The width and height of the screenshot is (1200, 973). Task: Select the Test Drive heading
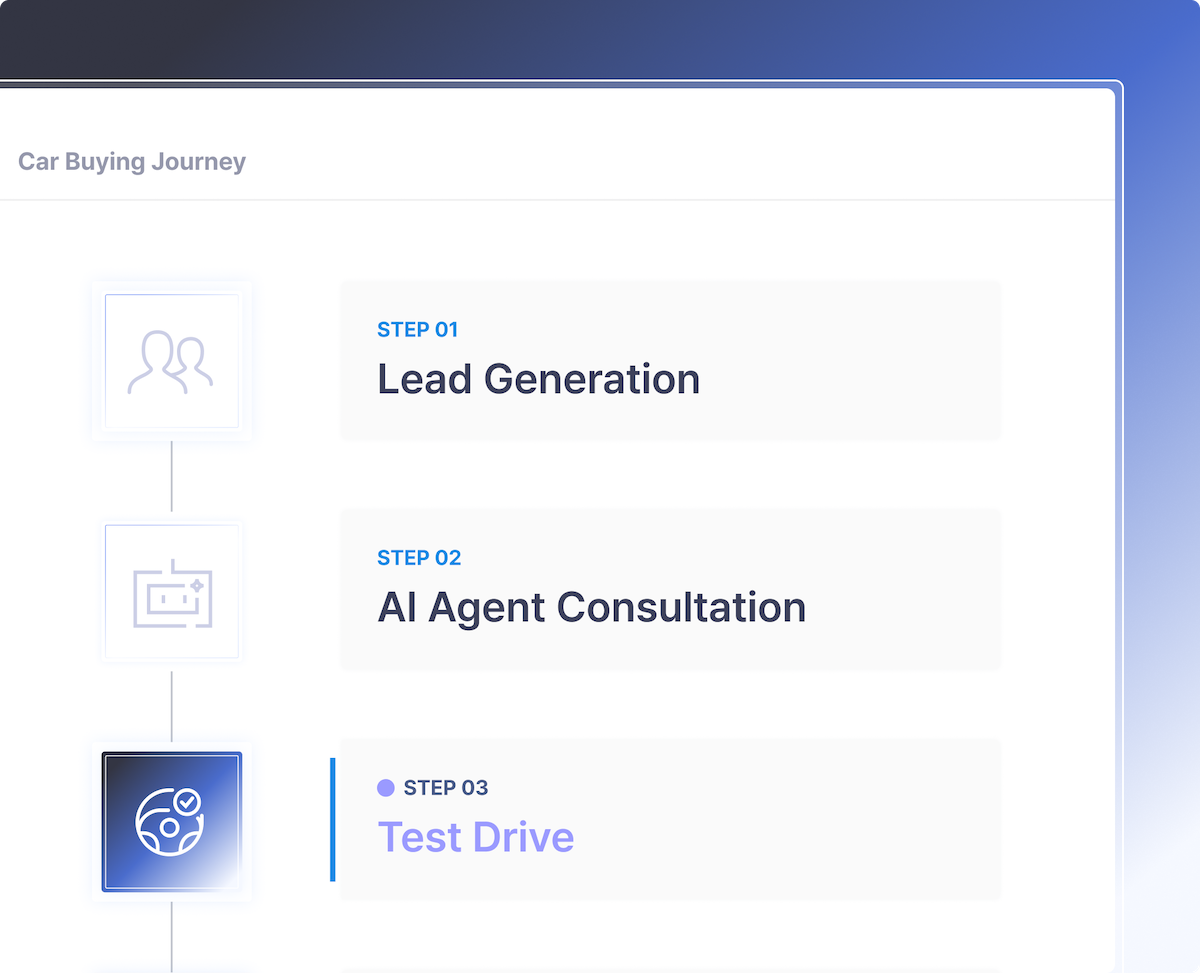(475, 837)
